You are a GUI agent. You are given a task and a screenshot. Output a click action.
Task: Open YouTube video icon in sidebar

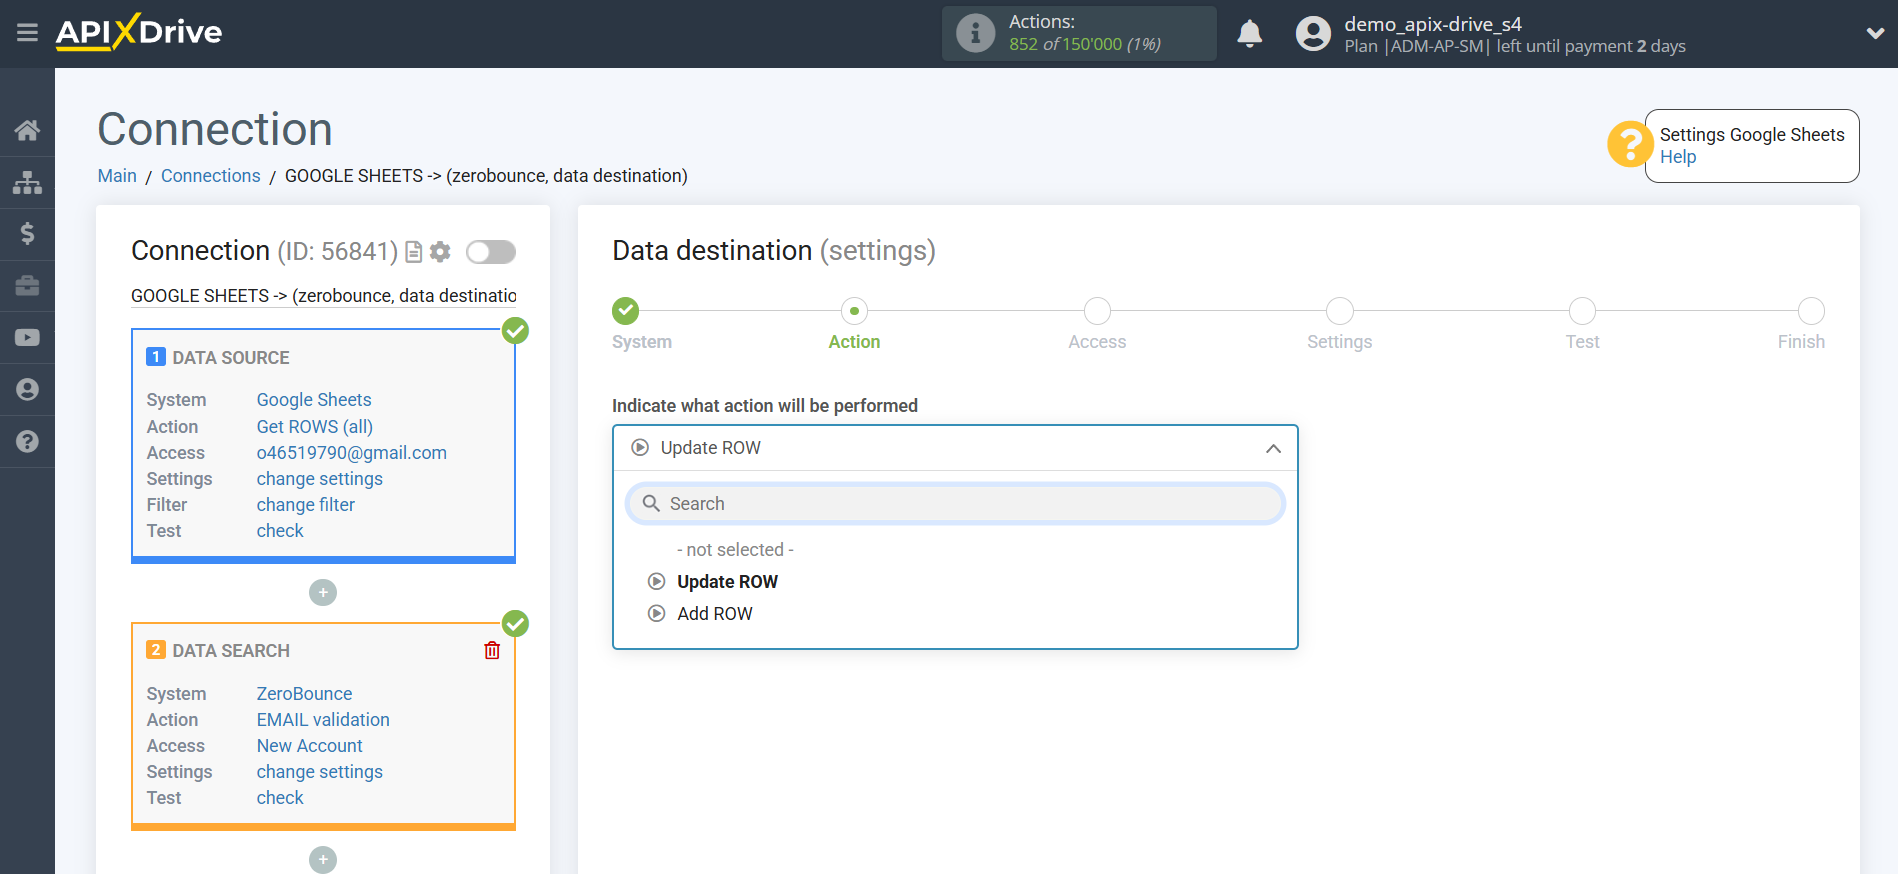(x=27, y=338)
